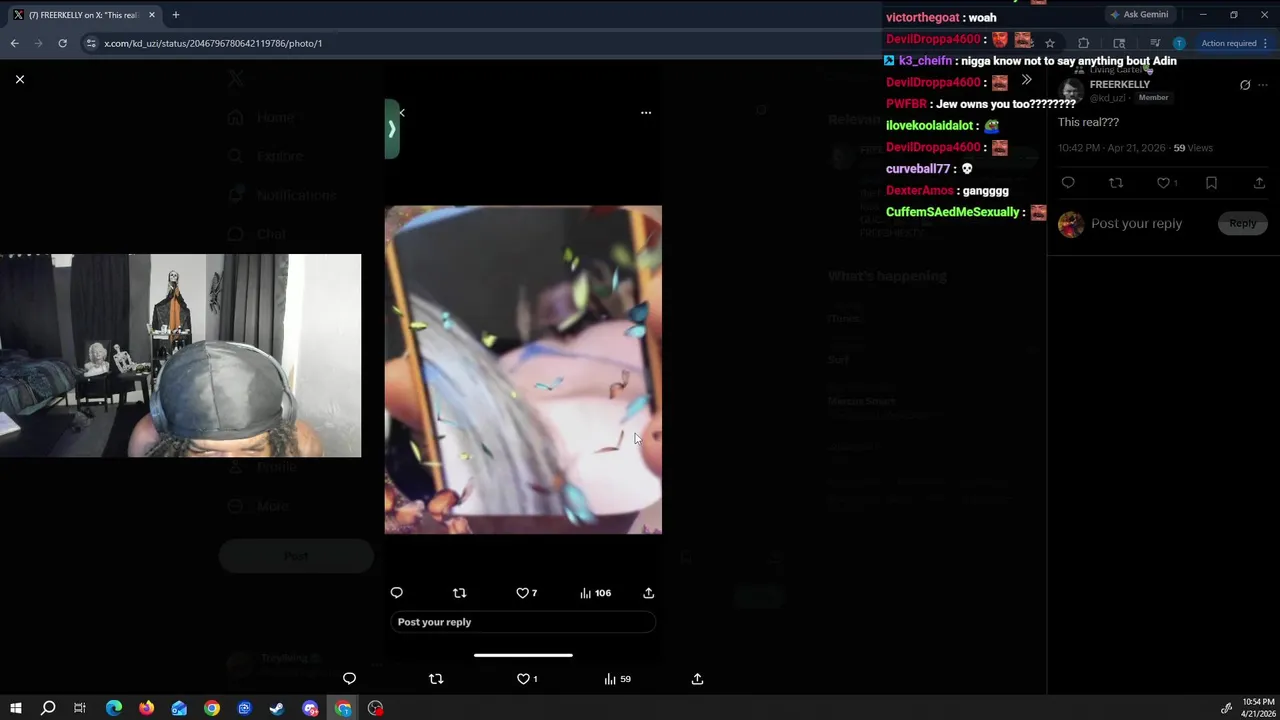
Task: Click reply icon in bottom action bar
Action: pyautogui.click(x=349, y=679)
